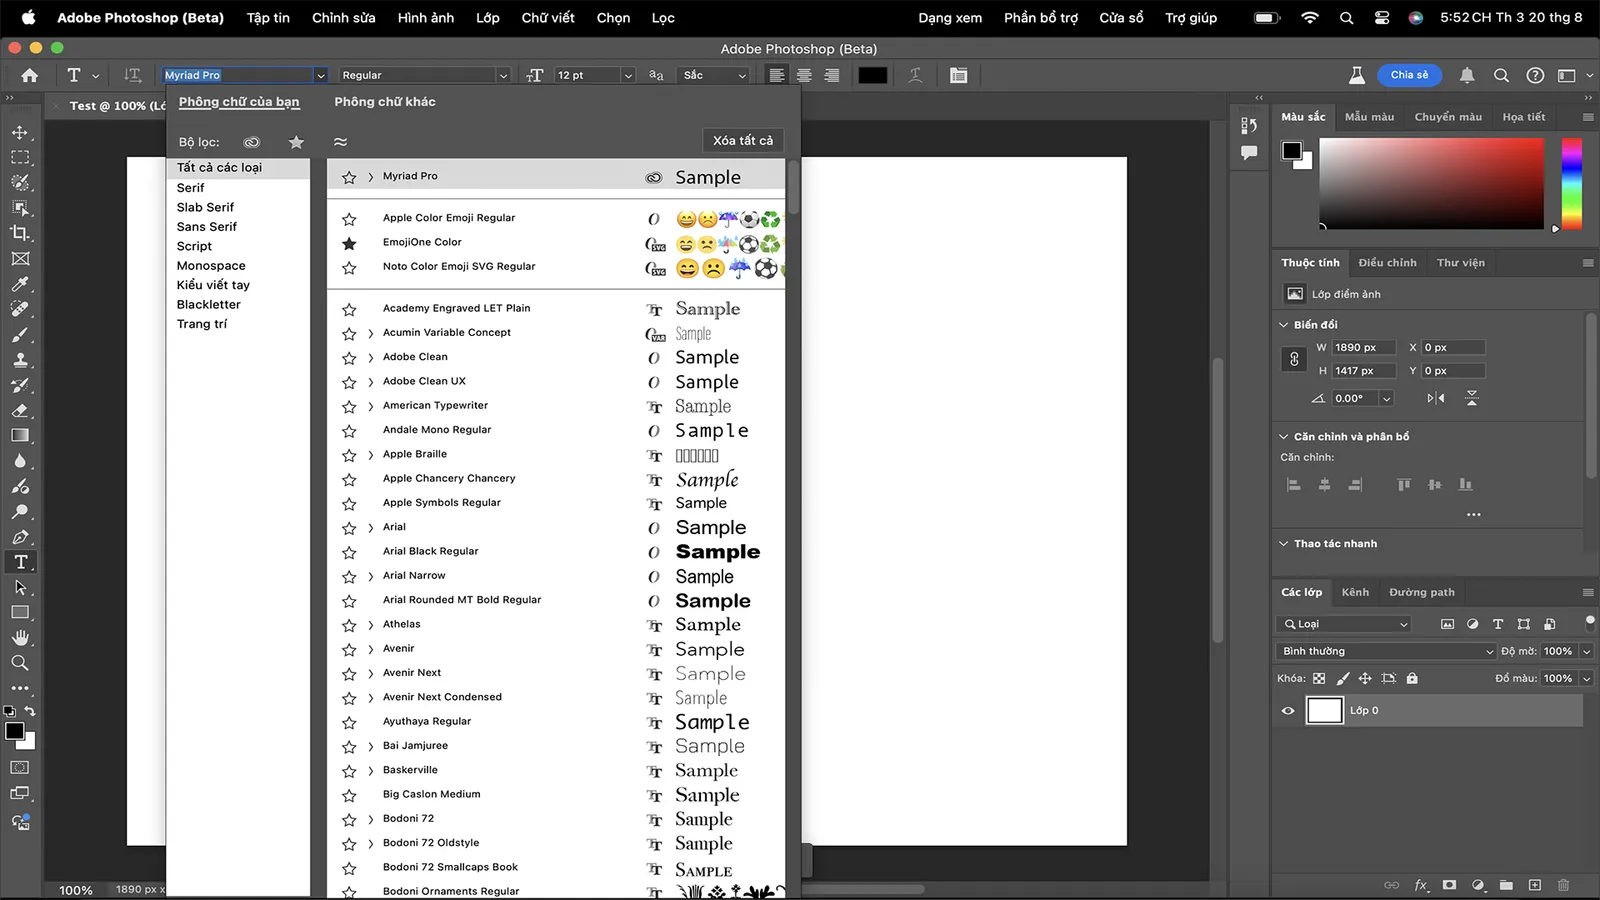Click Chia sẻ button

pyautogui.click(x=1410, y=75)
